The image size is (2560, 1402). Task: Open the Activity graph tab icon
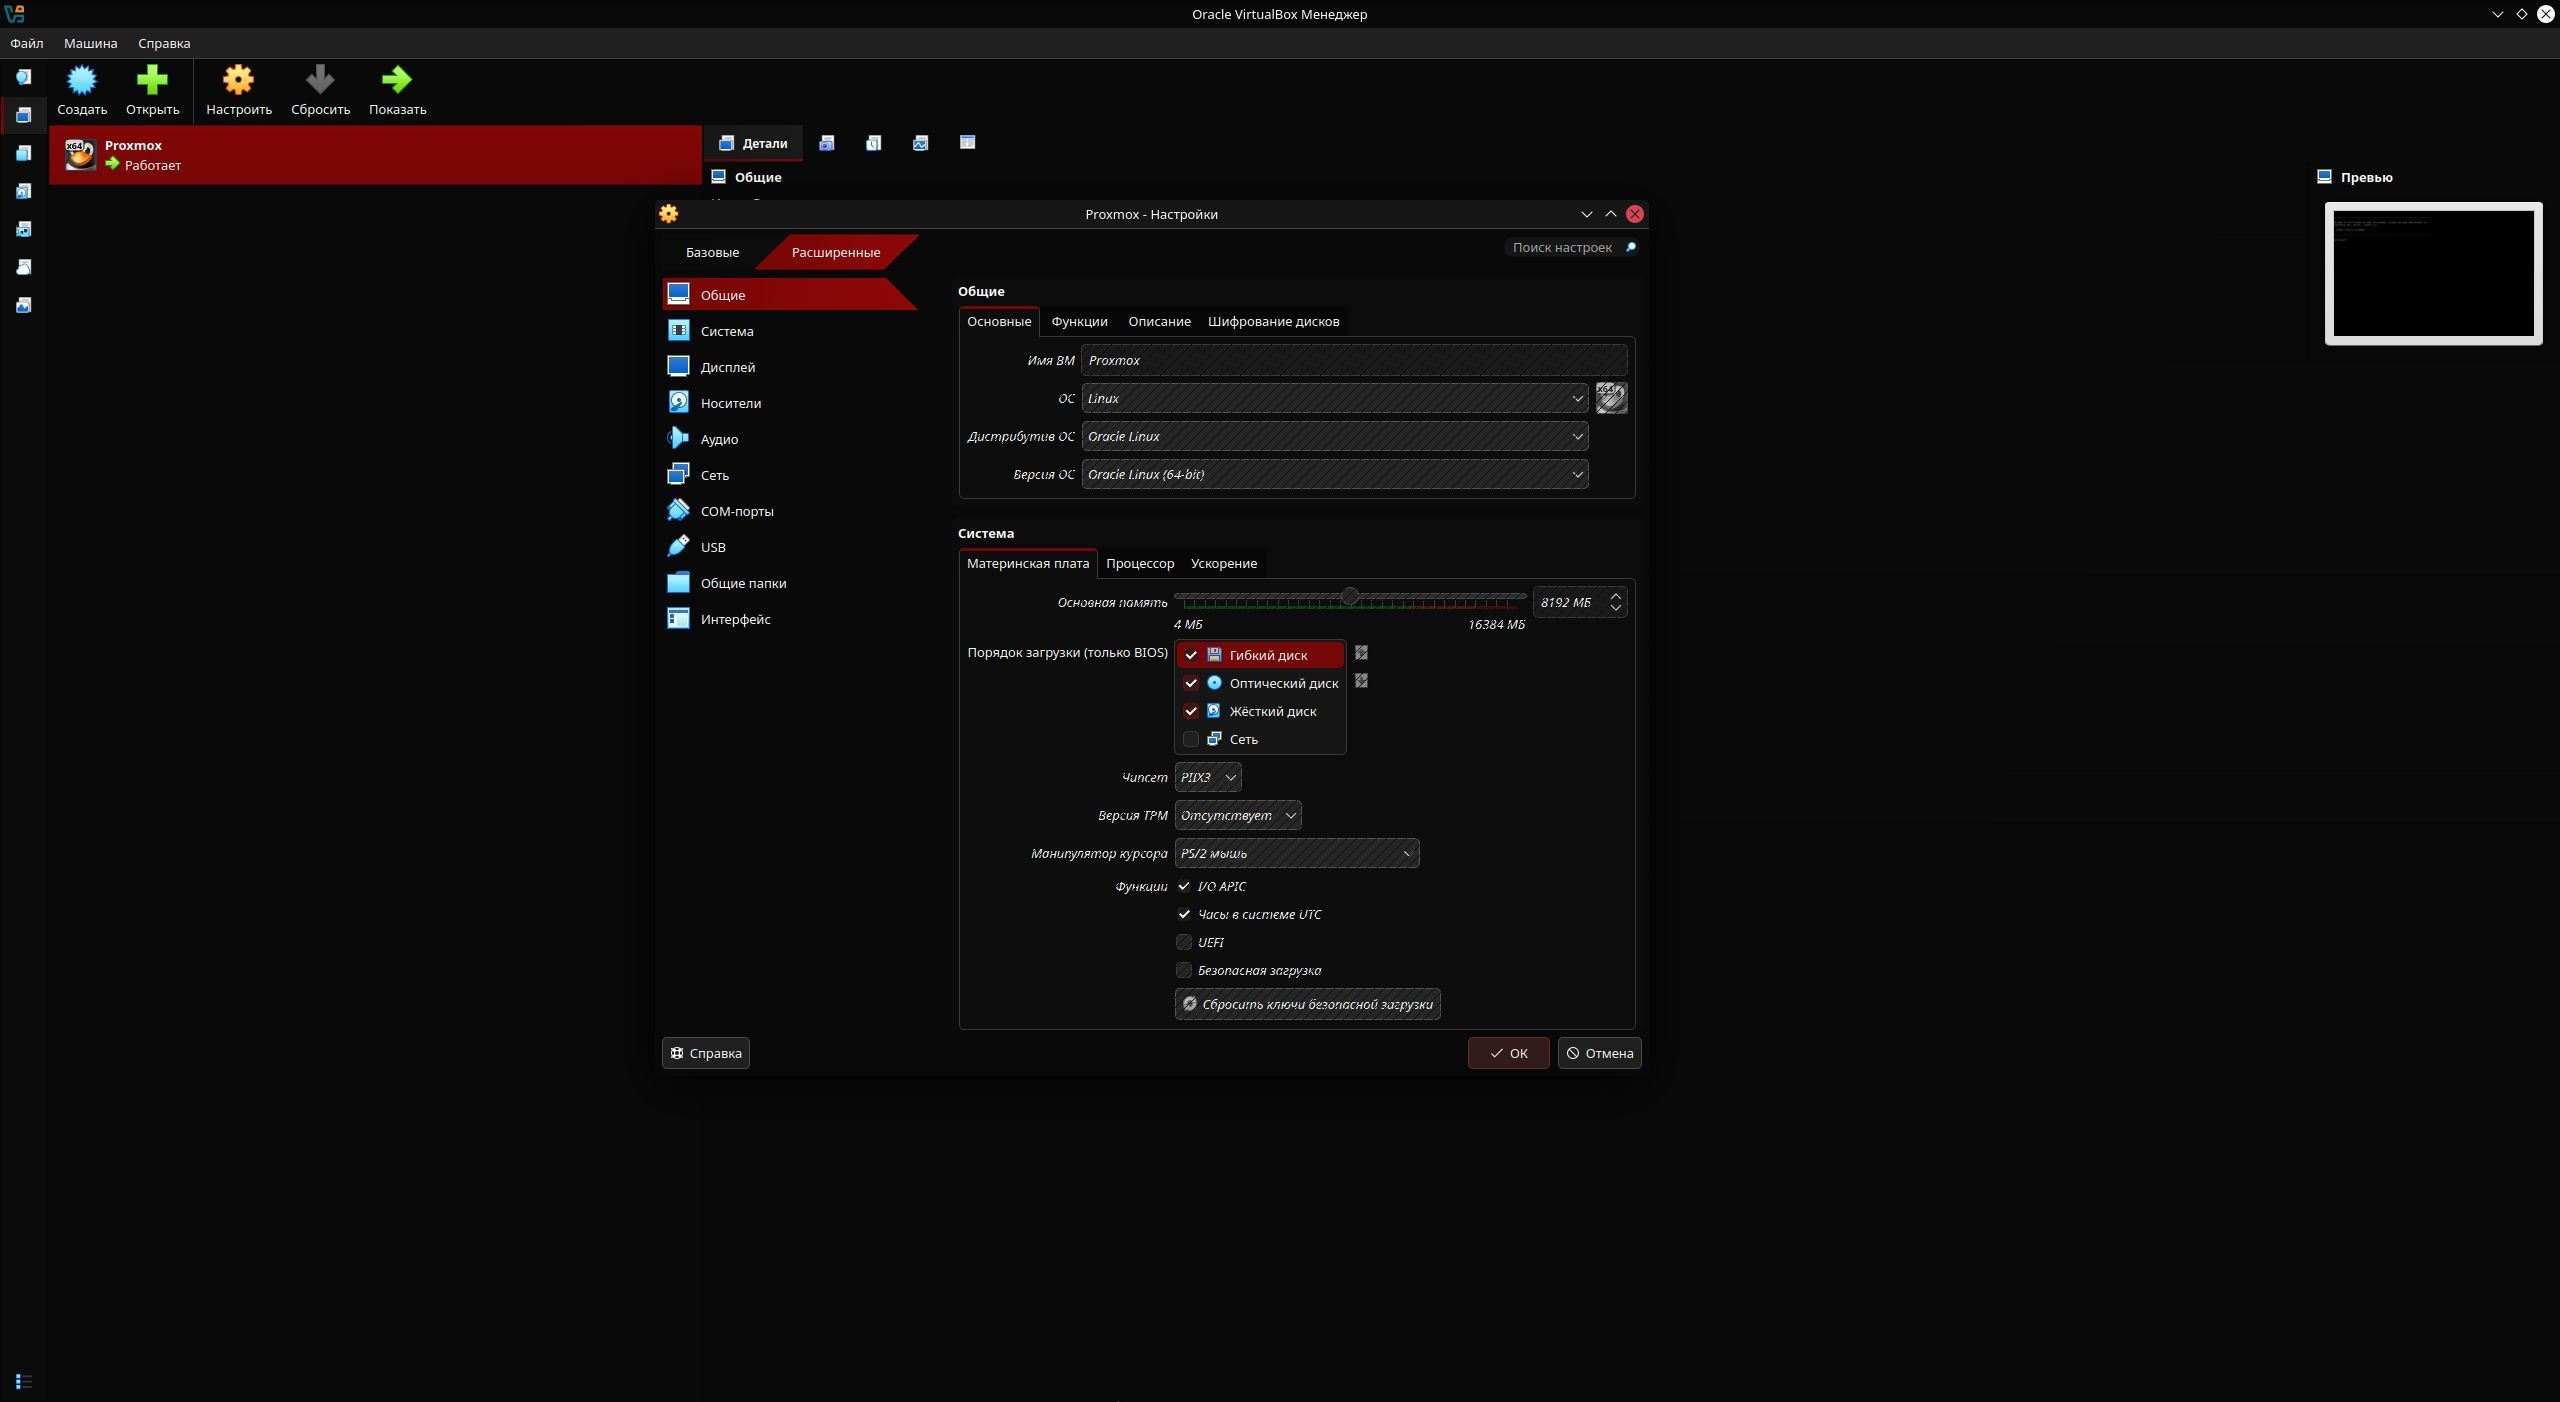(920, 143)
